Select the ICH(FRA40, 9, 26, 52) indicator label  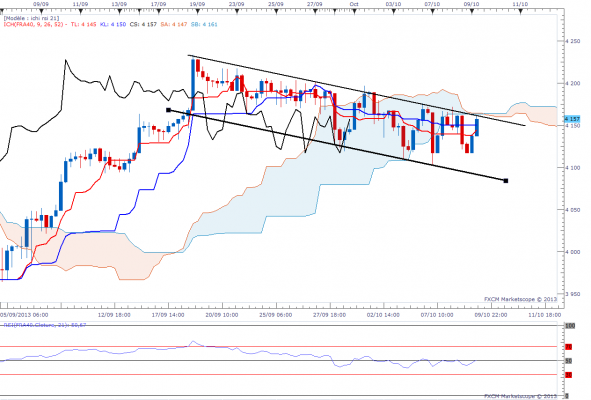[x=33, y=25]
